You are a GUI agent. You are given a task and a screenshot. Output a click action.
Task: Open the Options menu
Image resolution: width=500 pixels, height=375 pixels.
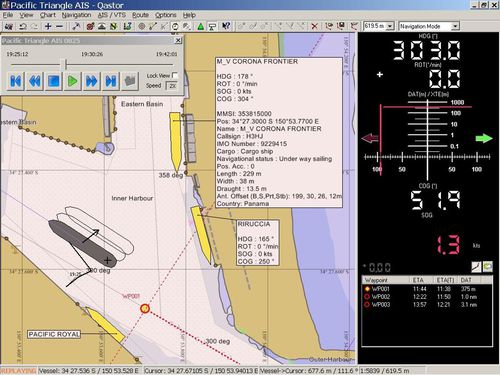point(166,15)
